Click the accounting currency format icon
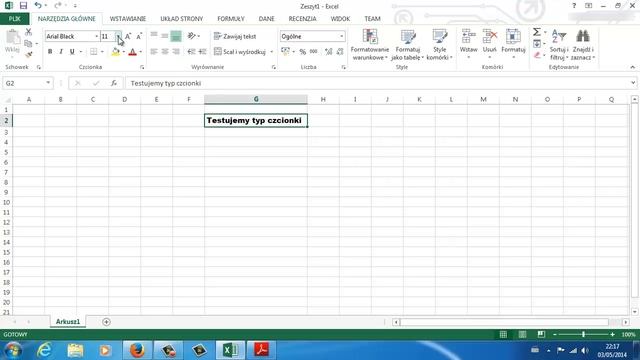The height and width of the screenshot is (360, 640). [285, 51]
